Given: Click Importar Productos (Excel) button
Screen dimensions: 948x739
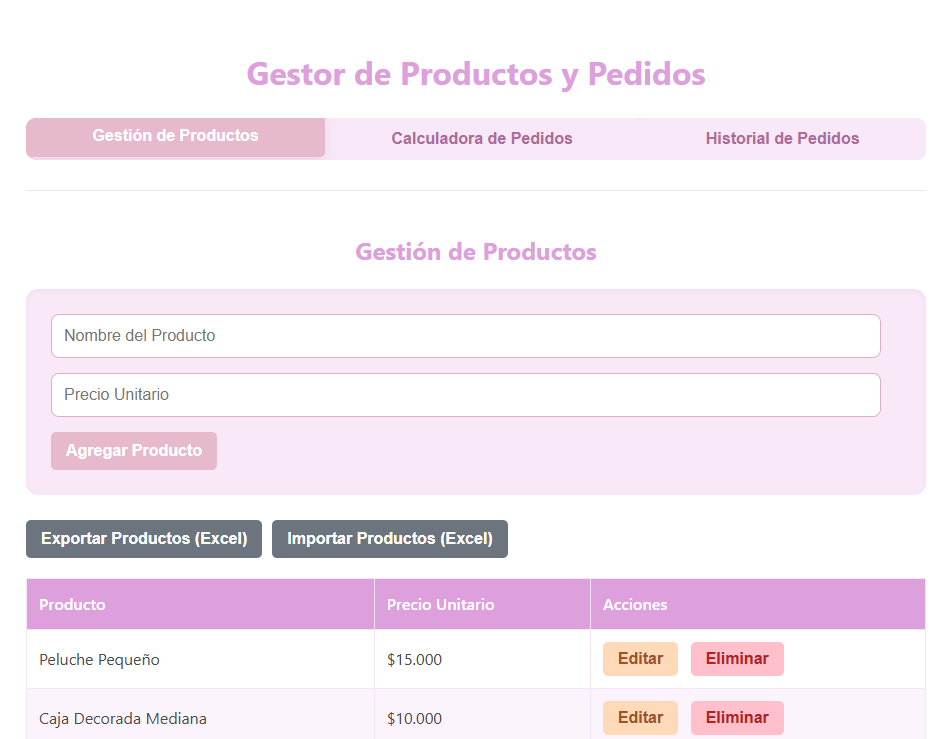Looking at the screenshot, I should tap(390, 539).
